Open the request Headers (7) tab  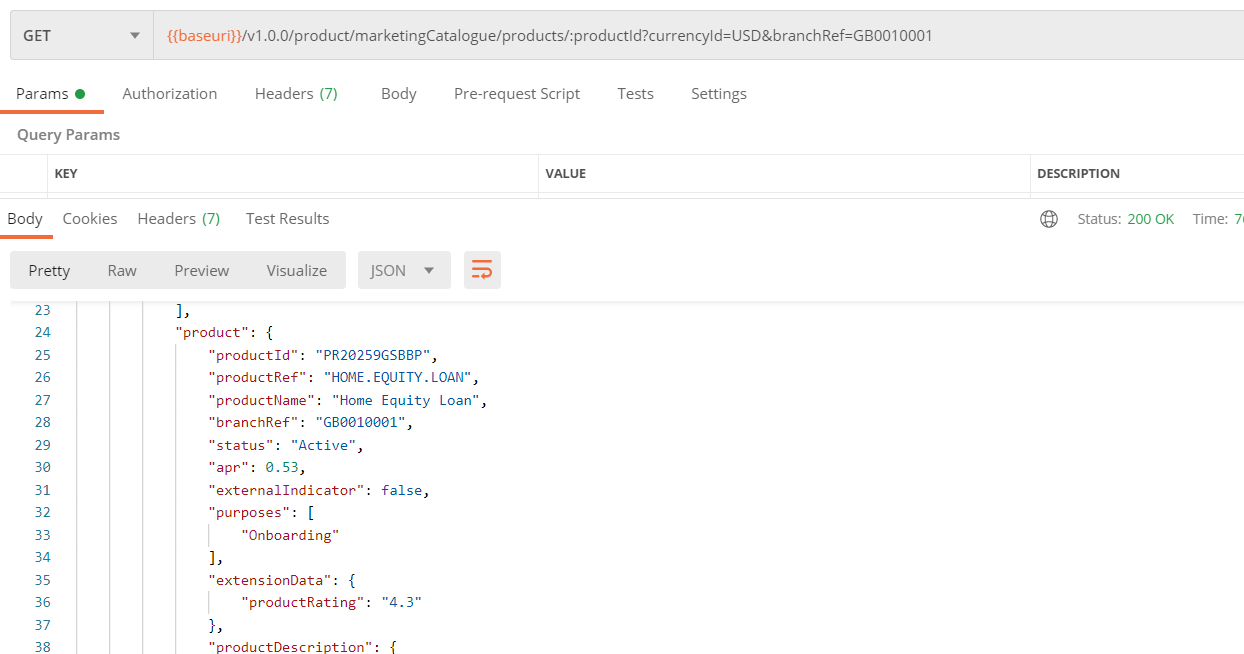[x=296, y=94]
